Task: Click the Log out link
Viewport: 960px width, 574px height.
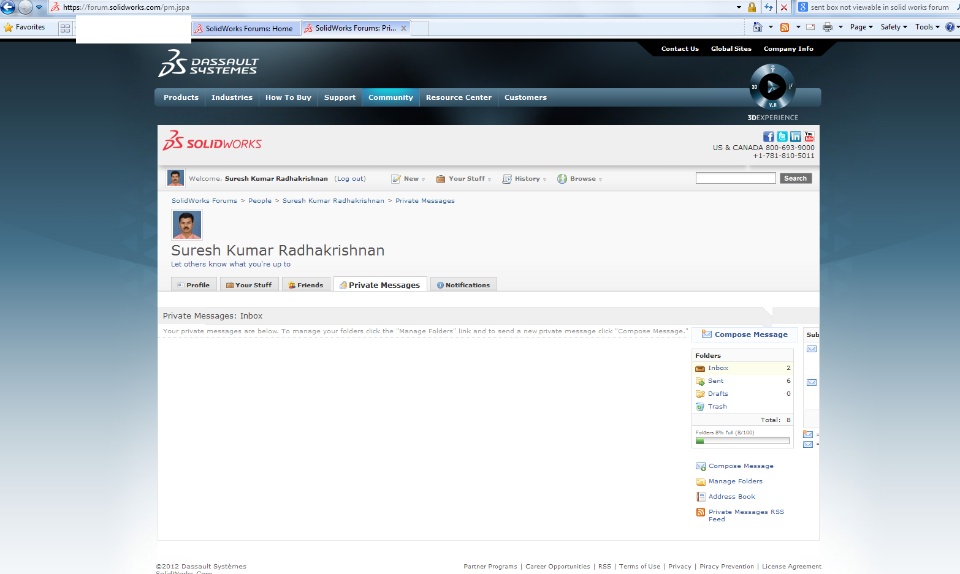Action: [350, 179]
